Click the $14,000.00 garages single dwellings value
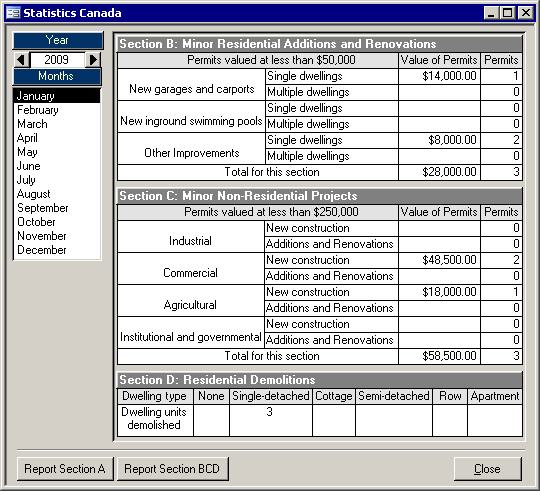The height and width of the screenshot is (491, 540). (x=439, y=76)
